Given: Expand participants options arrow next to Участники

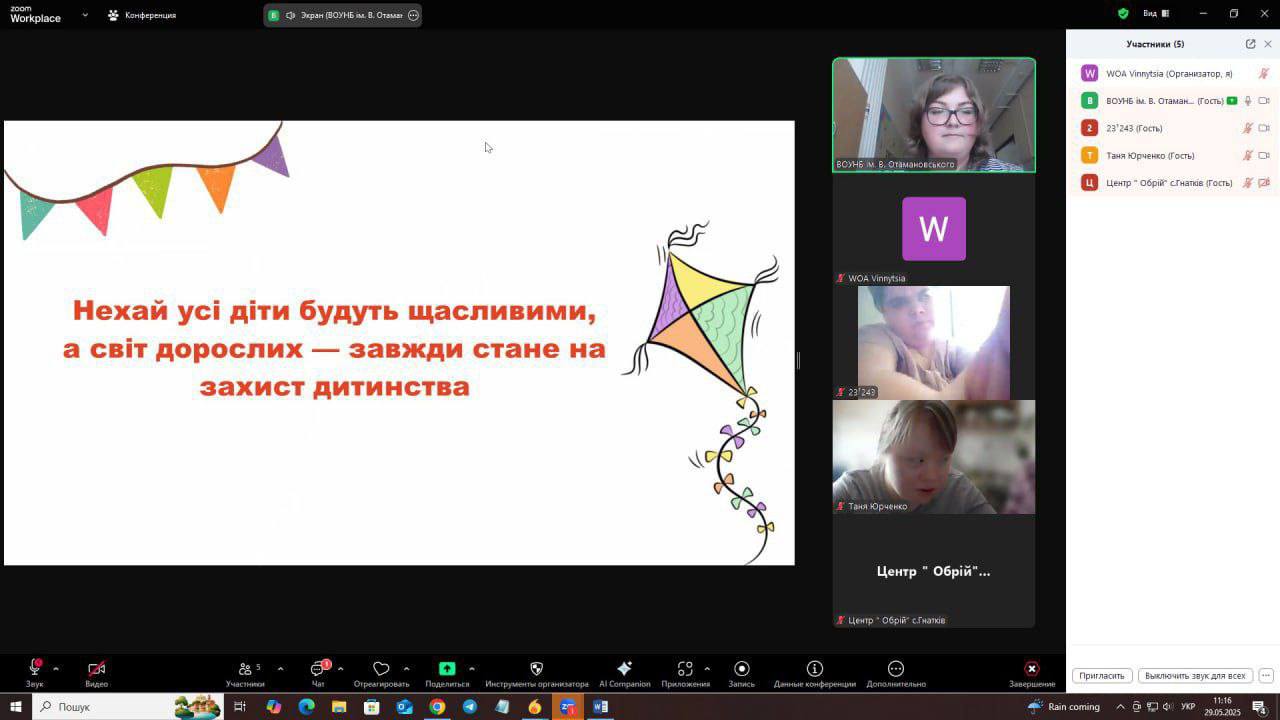Looking at the screenshot, I should (280, 668).
